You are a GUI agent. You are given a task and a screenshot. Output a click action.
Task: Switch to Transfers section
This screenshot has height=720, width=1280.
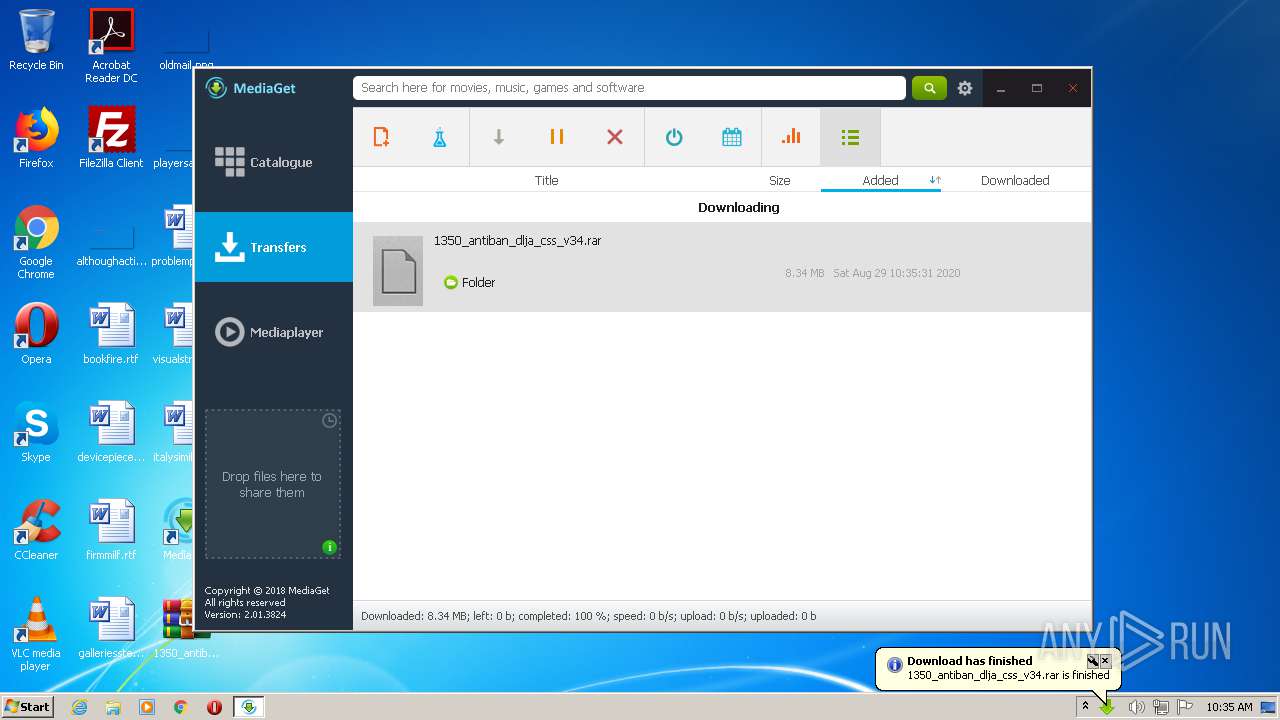[274, 247]
